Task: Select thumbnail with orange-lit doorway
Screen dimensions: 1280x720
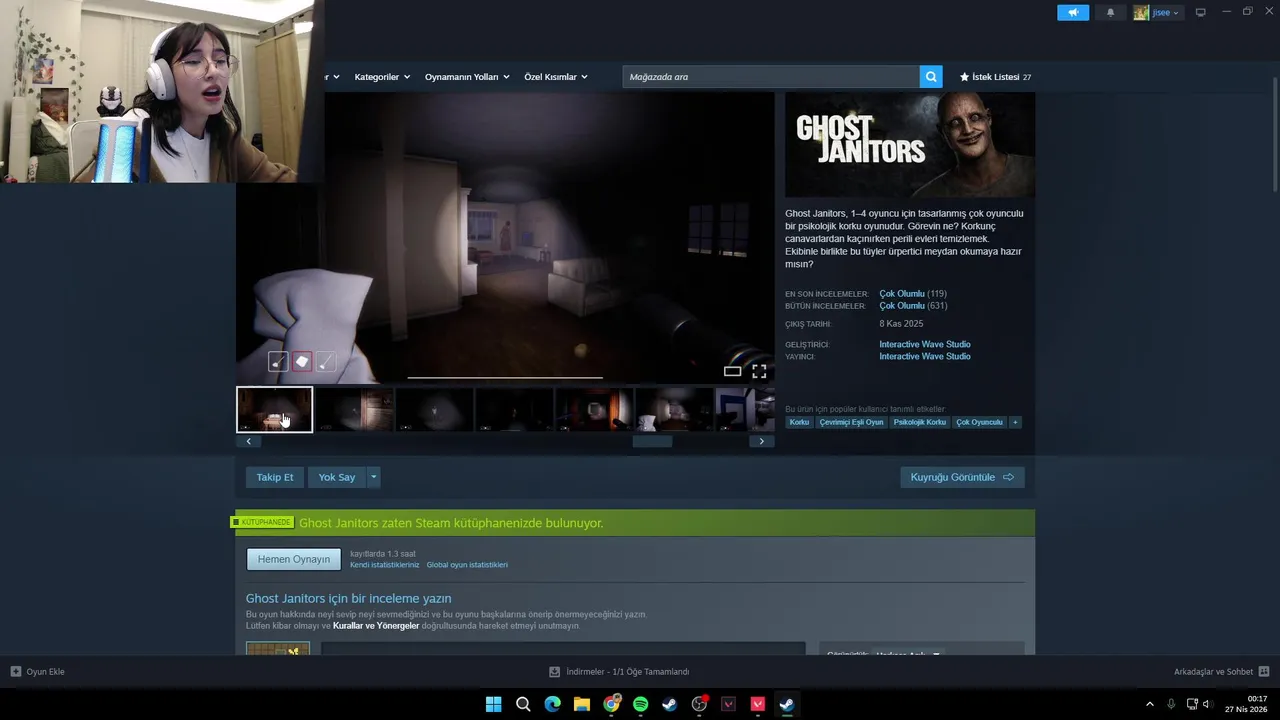Action: pyautogui.click(x=594, y=409)
